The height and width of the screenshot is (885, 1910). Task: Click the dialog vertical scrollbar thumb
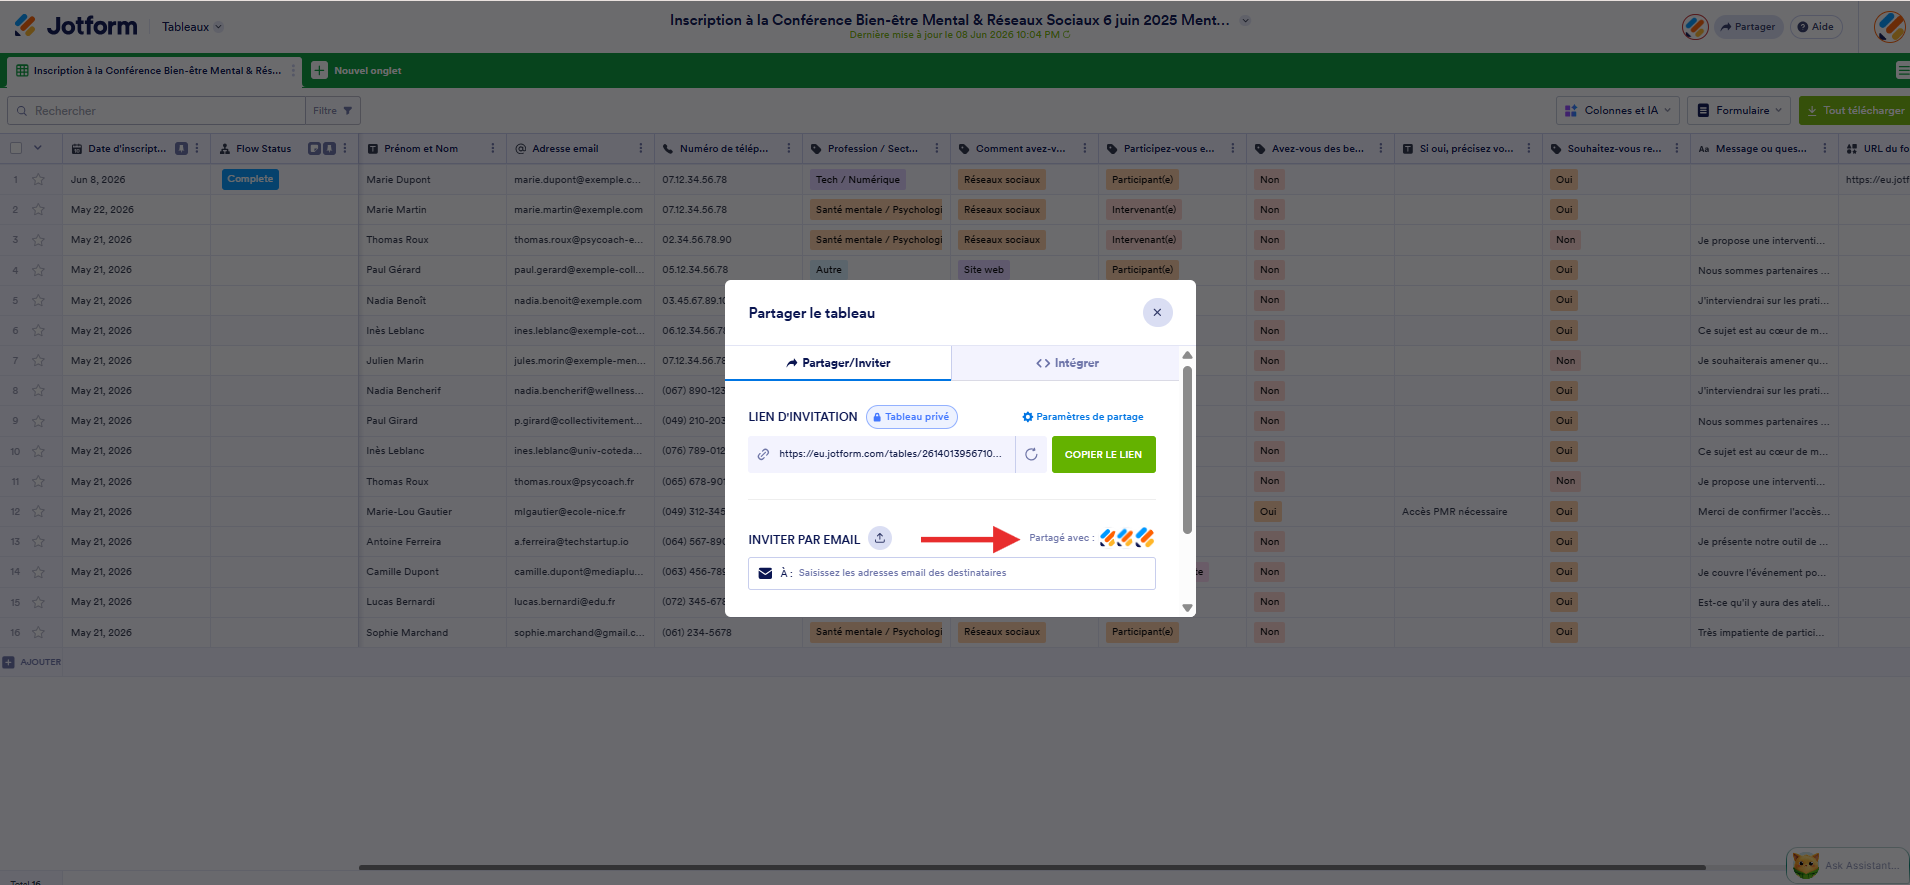click(1187, 450)
